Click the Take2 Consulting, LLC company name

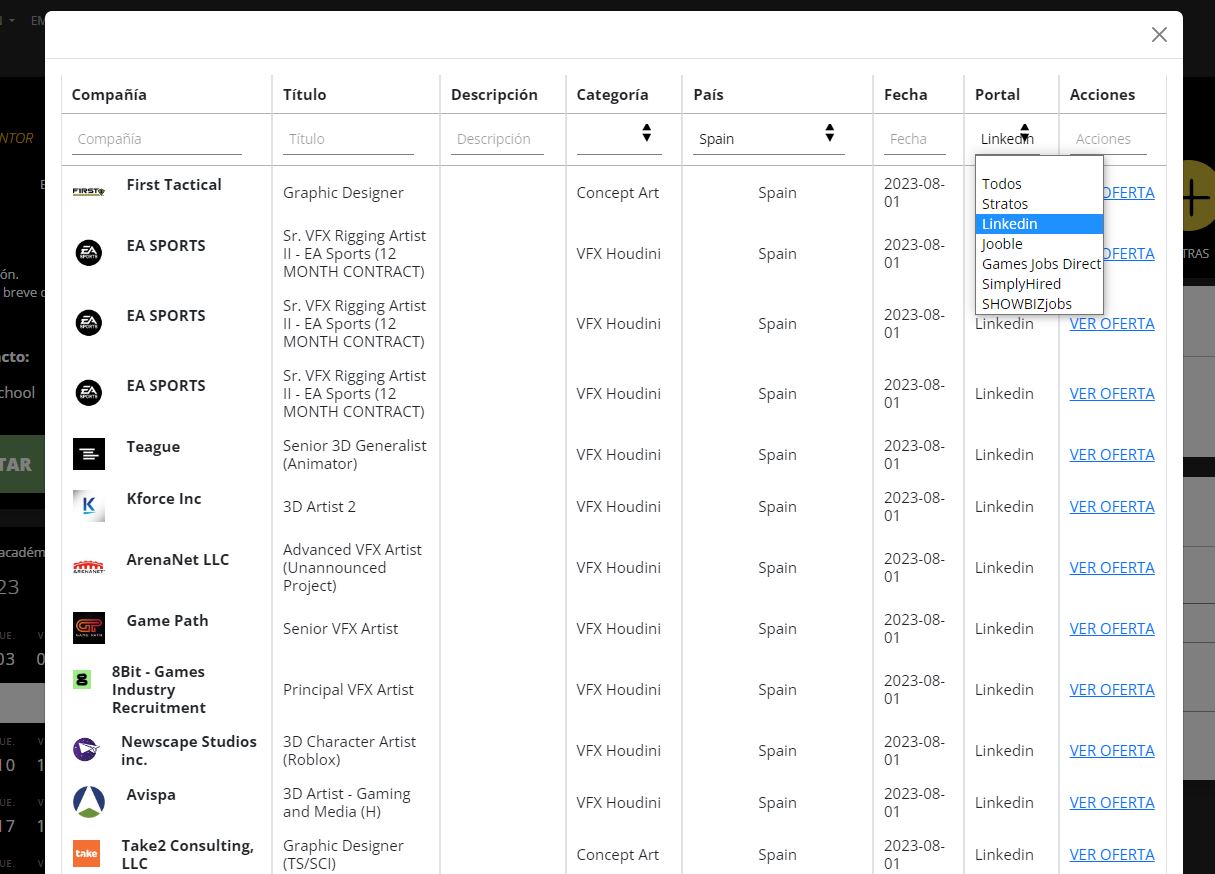(x=188, y=854)
